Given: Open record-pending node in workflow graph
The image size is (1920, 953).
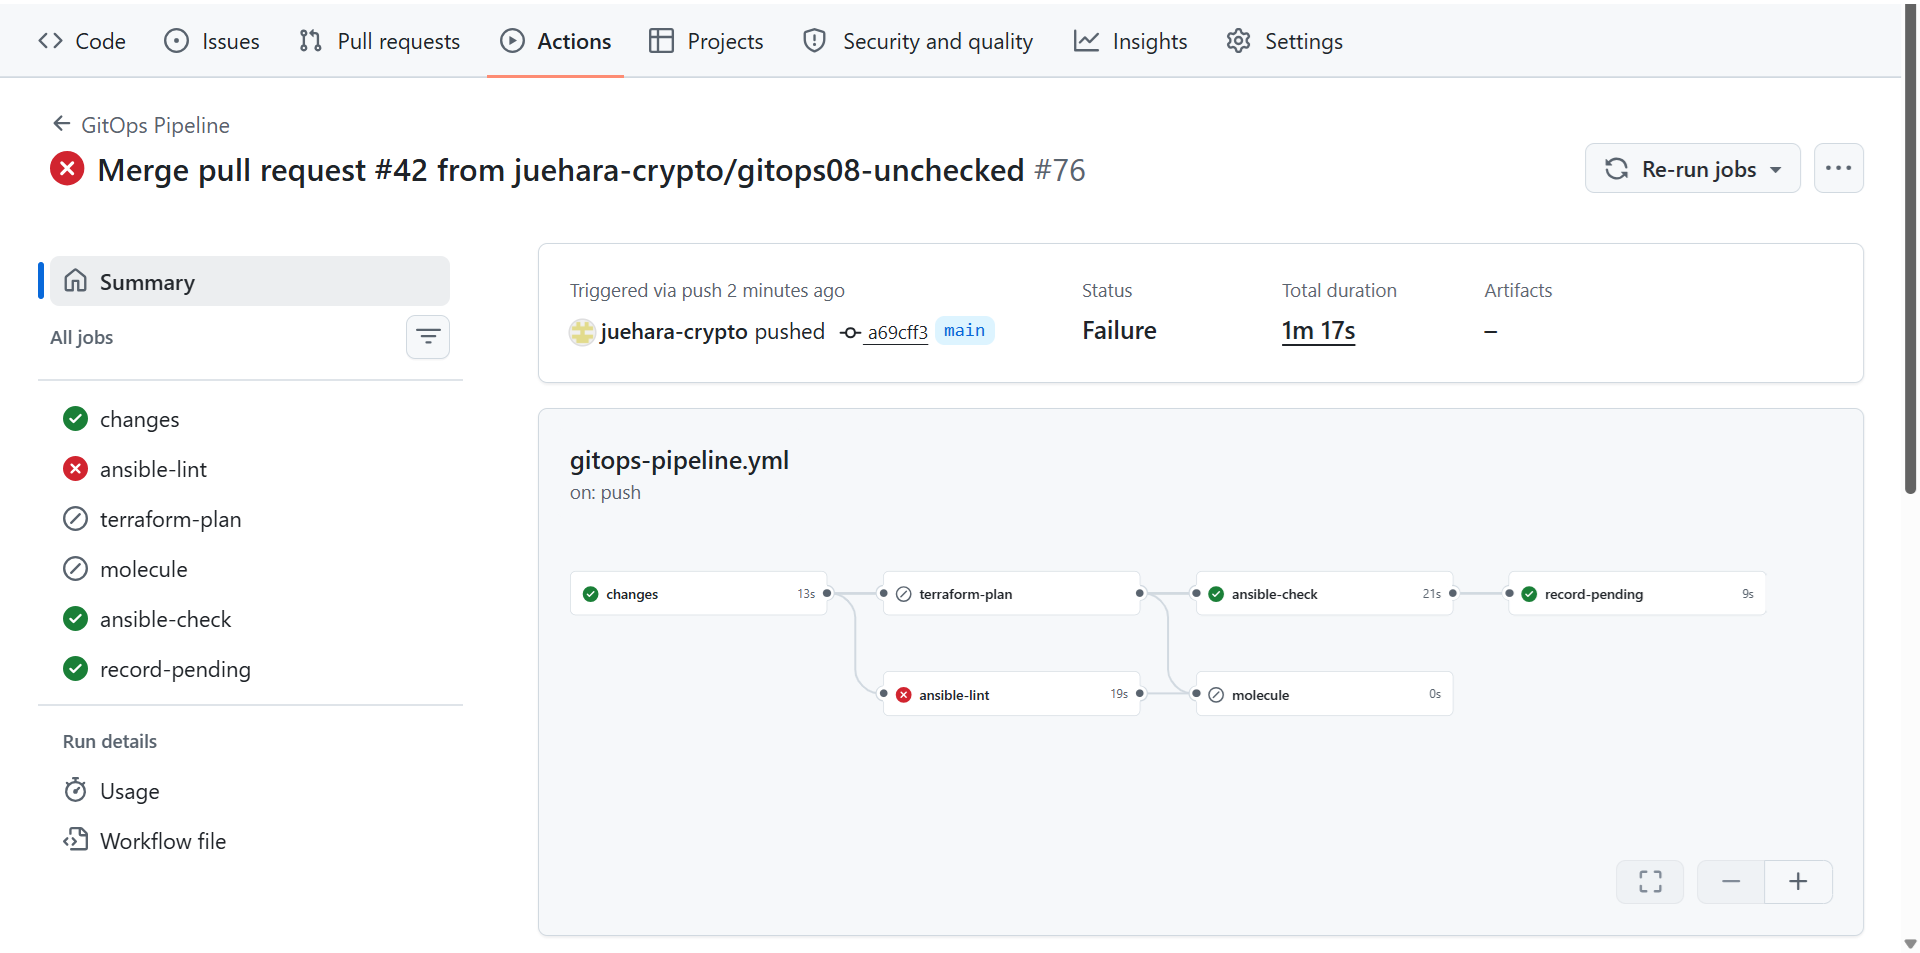Looking at the screenshot, I should coord(1637,594).
